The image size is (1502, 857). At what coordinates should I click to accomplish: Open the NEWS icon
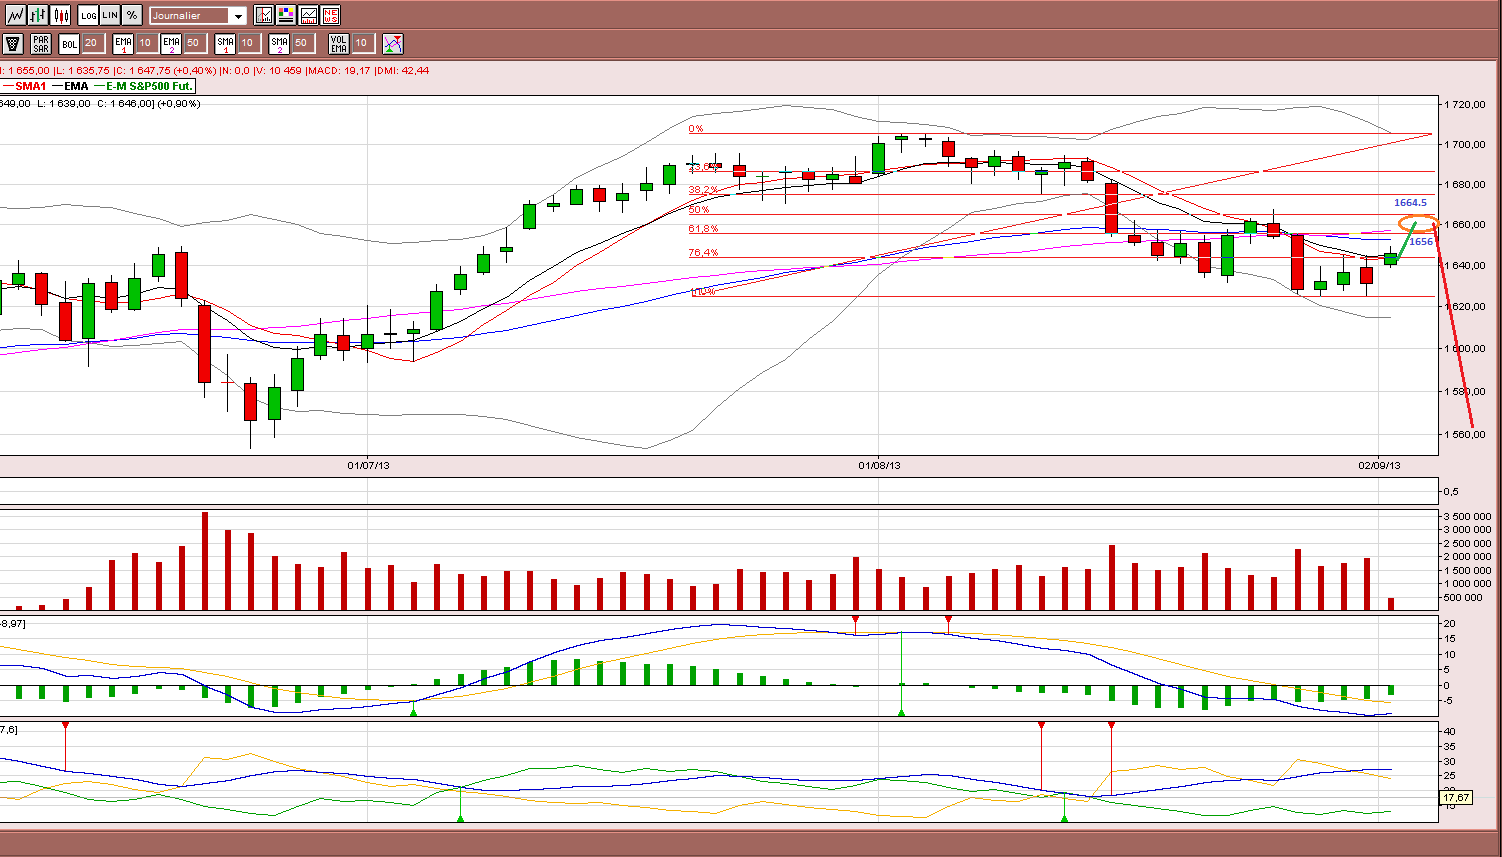point(330,15)
